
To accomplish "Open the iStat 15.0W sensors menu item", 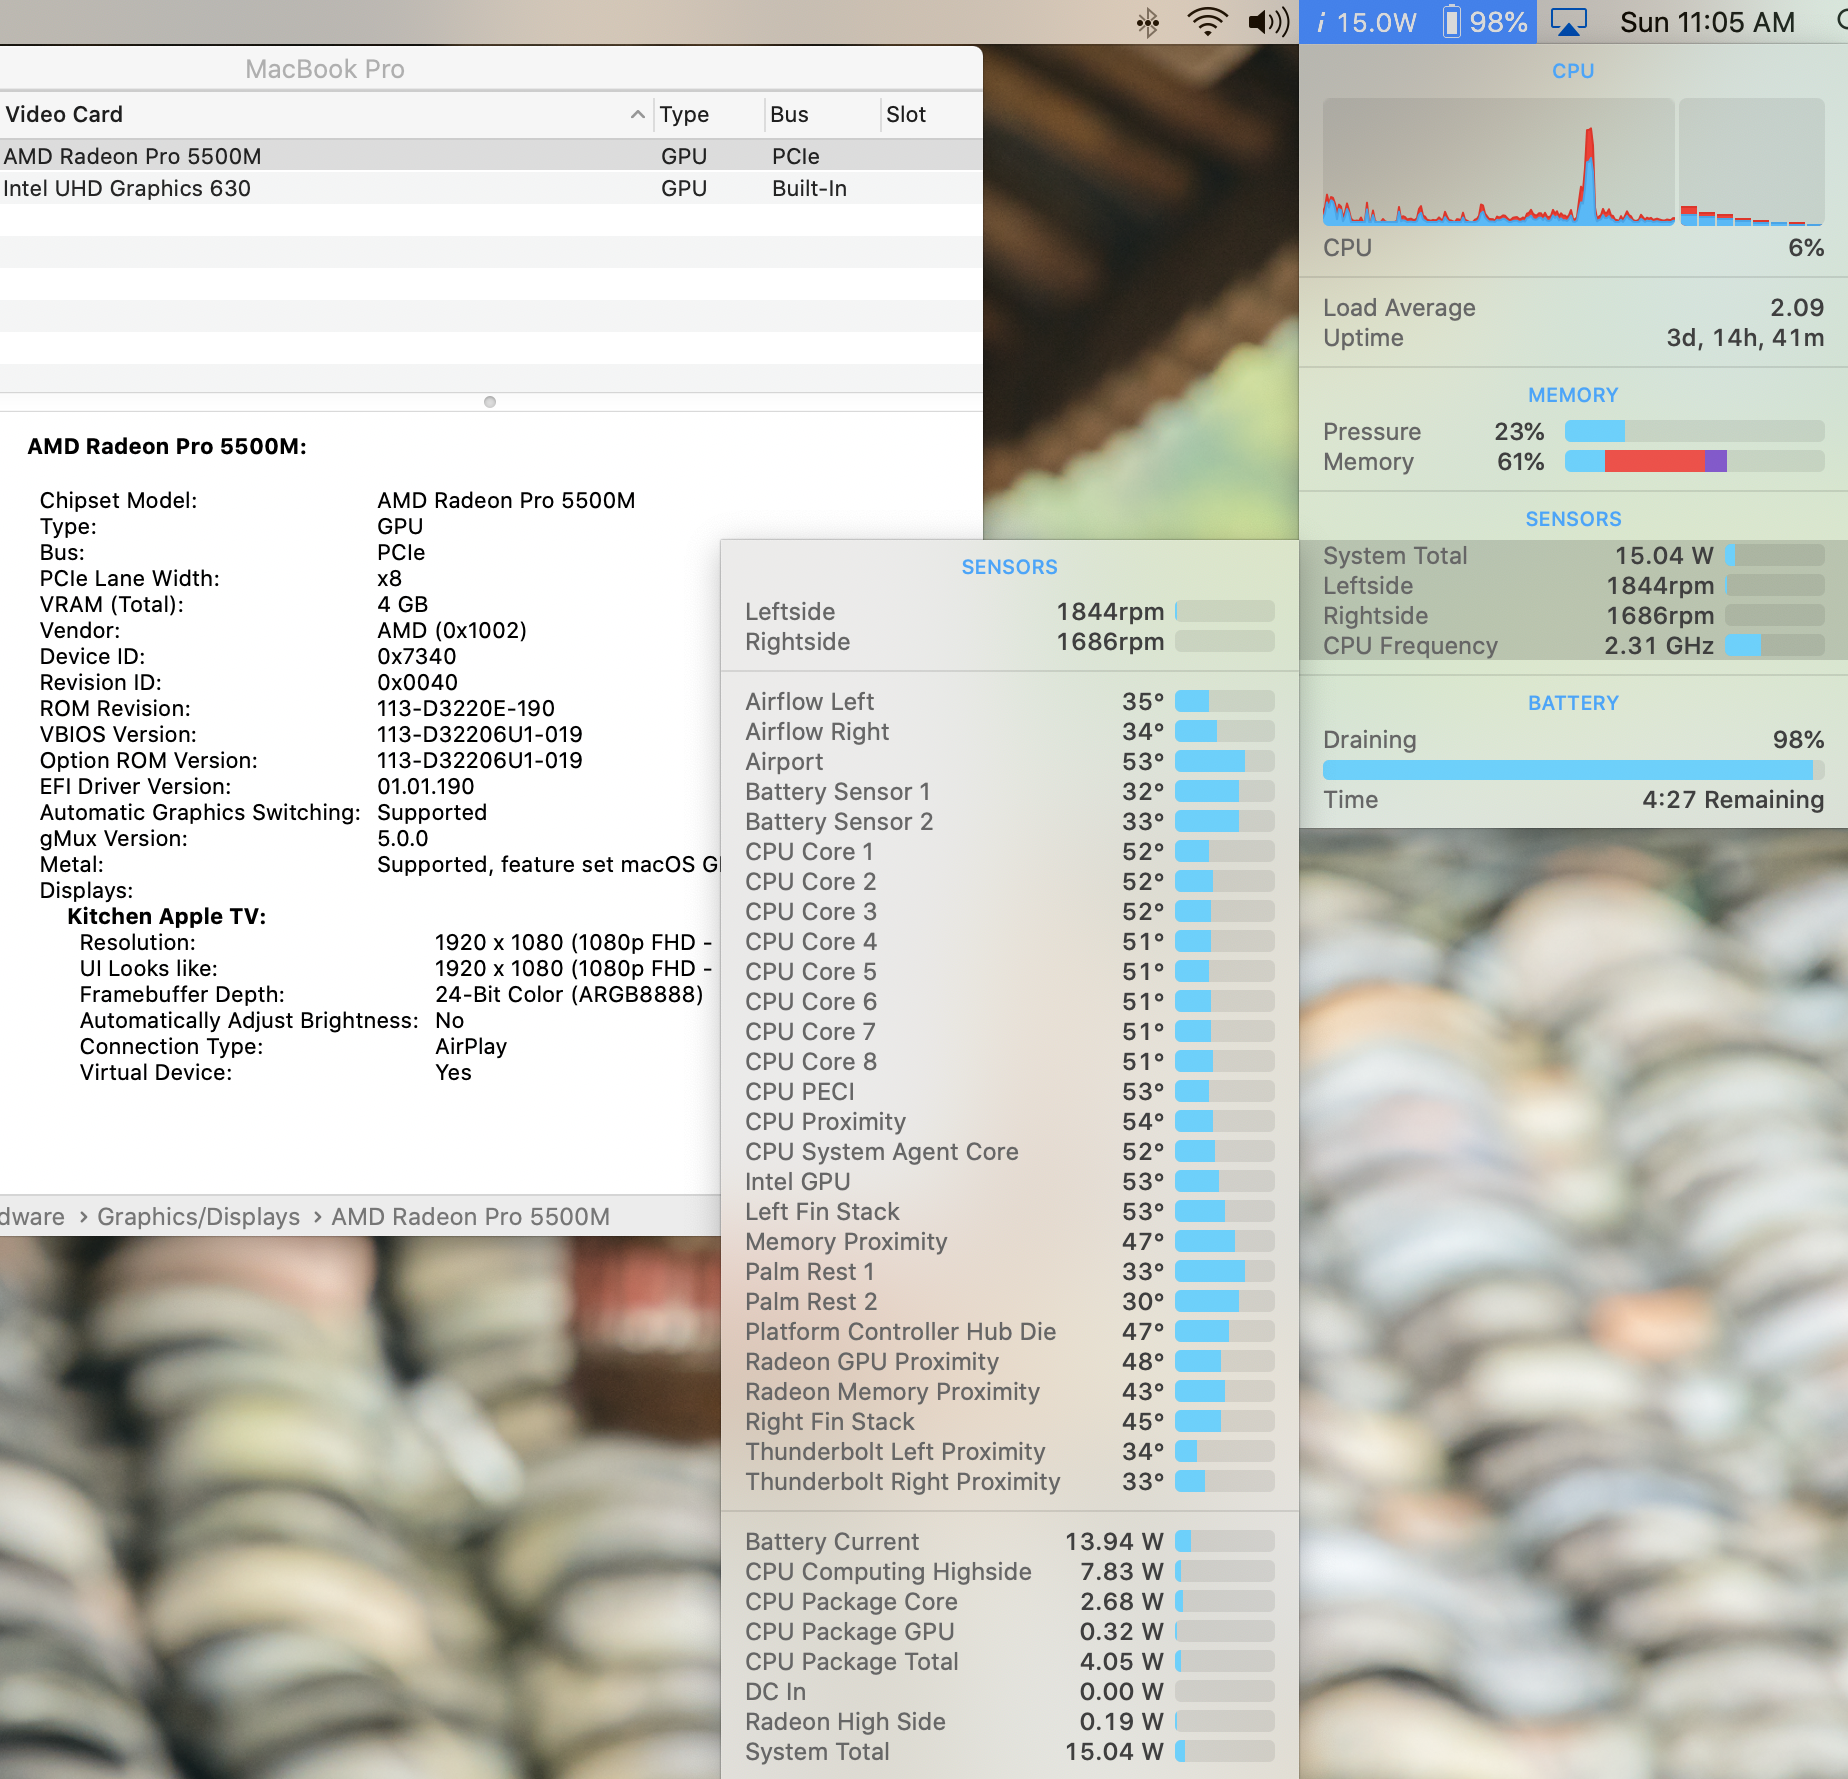I will tap(1366, 22).
